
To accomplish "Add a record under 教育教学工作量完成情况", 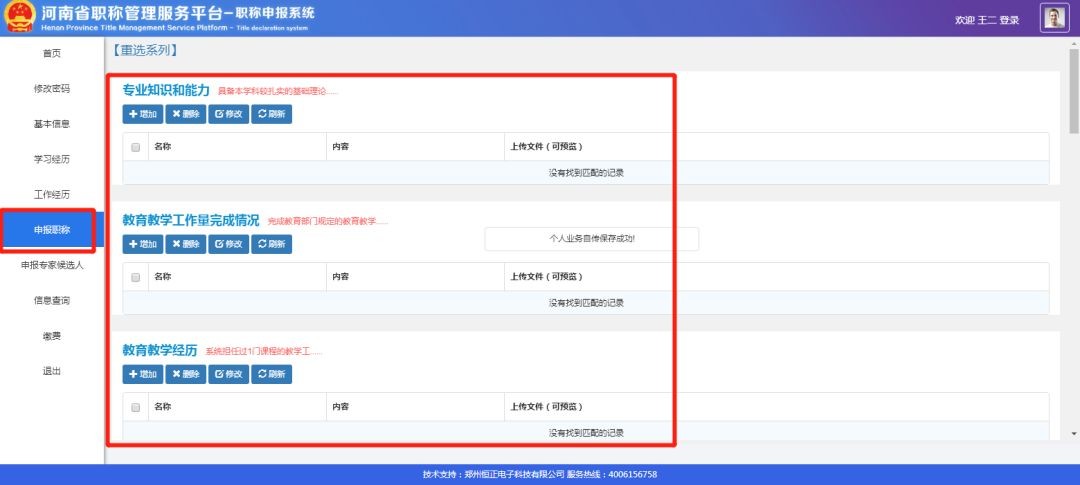I will 143,244.
